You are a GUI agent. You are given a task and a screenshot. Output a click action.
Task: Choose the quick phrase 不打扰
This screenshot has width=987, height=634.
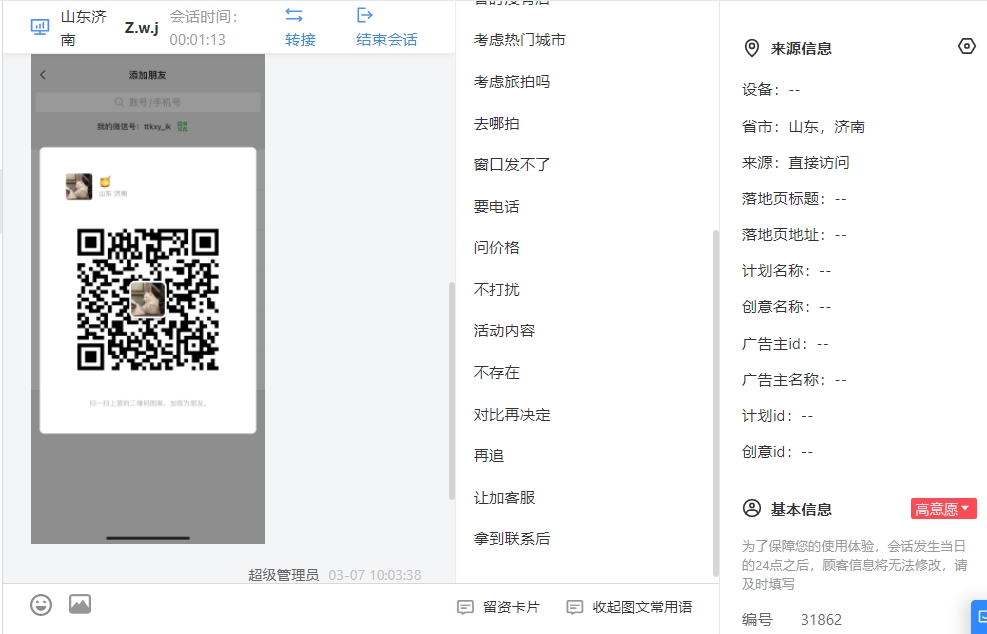[x=497, y=290]
